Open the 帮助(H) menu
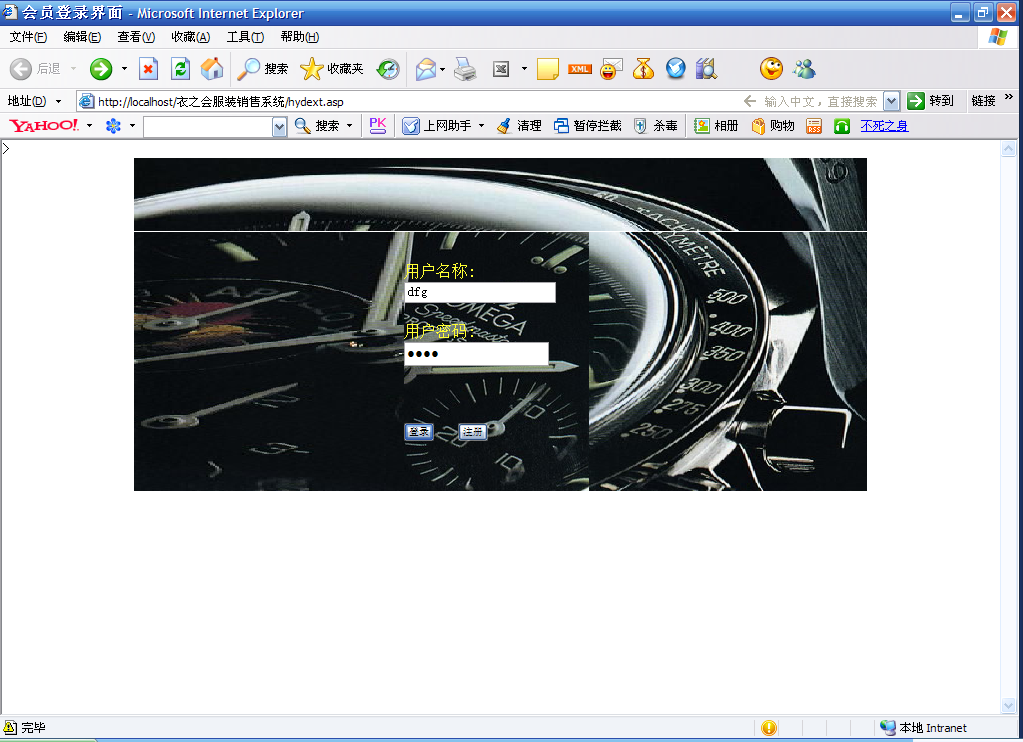The image size is (1023, 742). click(300, 37)
